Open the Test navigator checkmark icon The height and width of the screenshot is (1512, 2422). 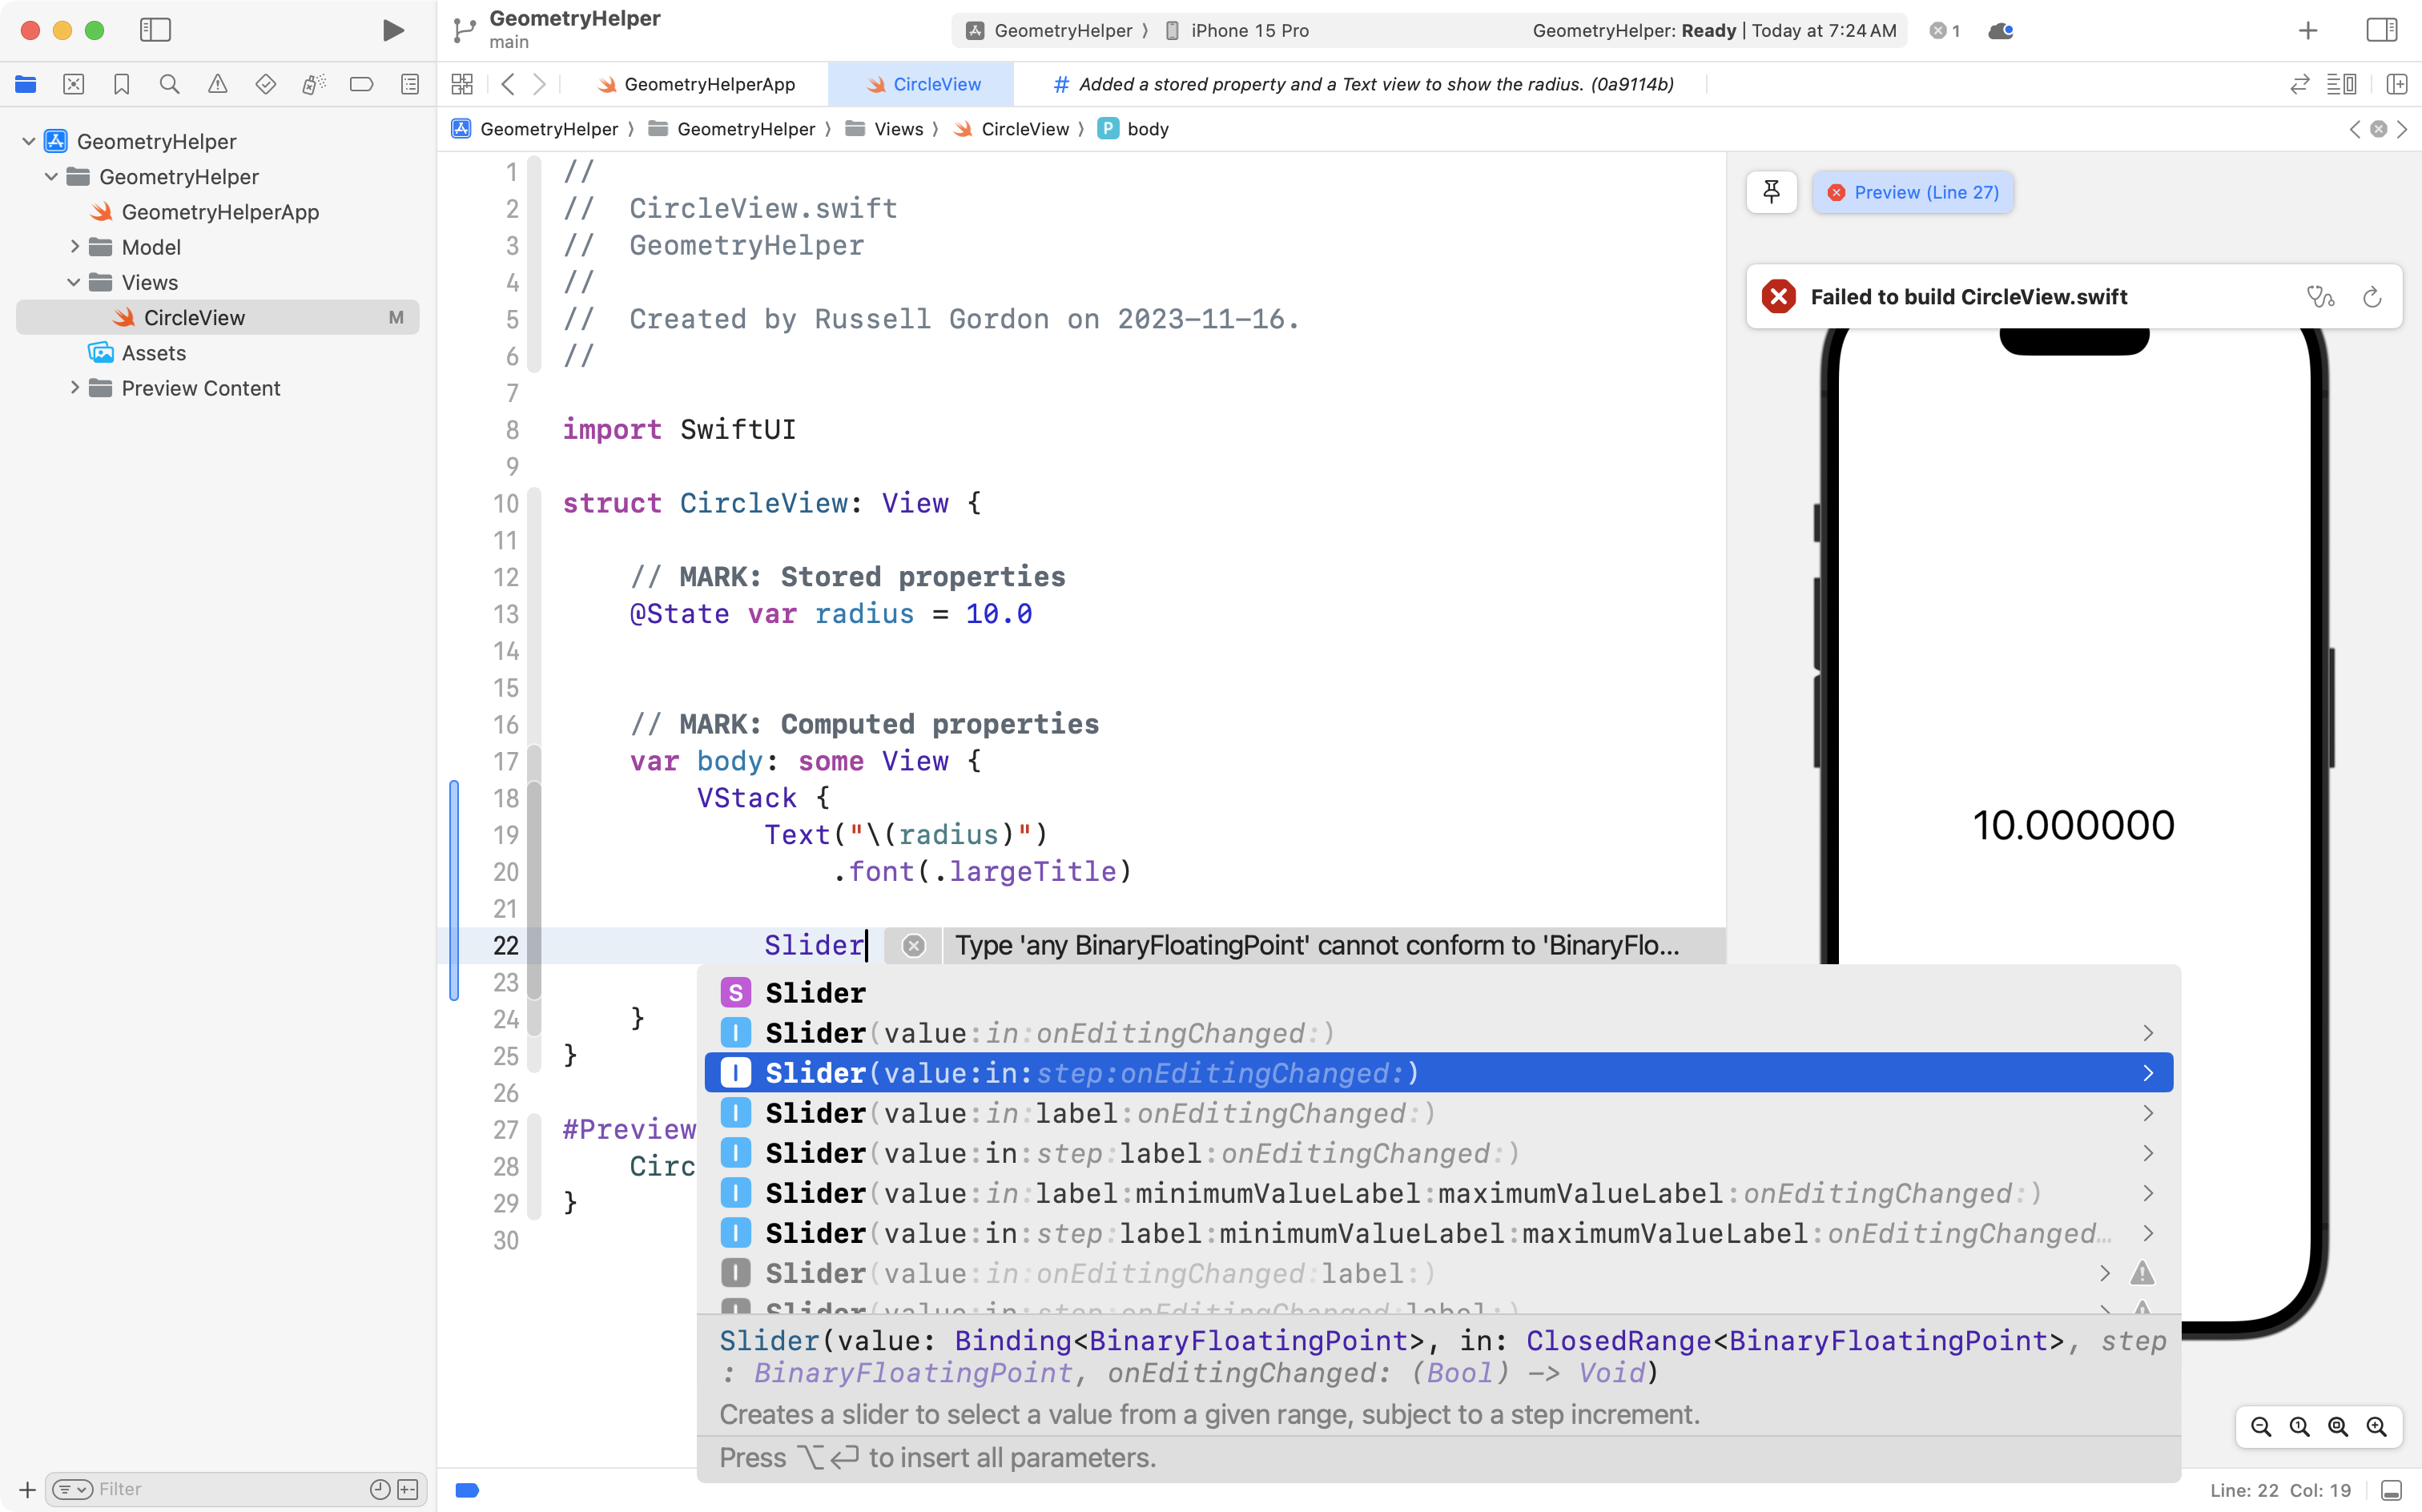pyautogui.click(x=265, y=84)
